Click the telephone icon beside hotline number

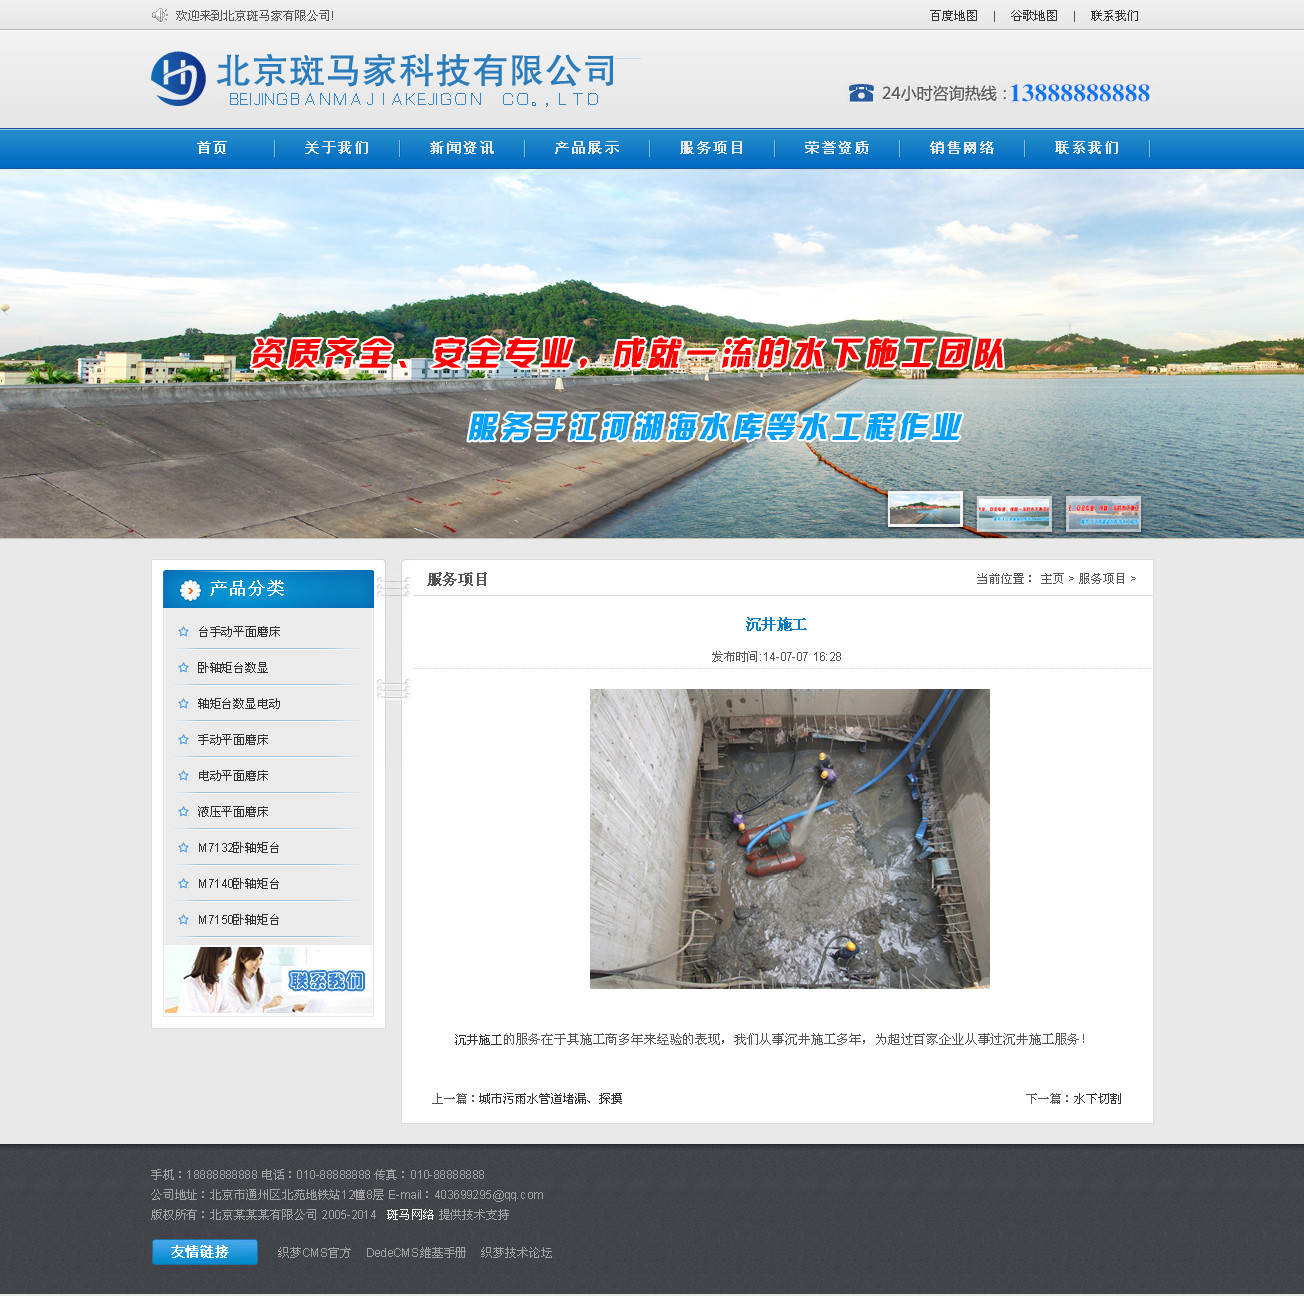tap(861, 93)
